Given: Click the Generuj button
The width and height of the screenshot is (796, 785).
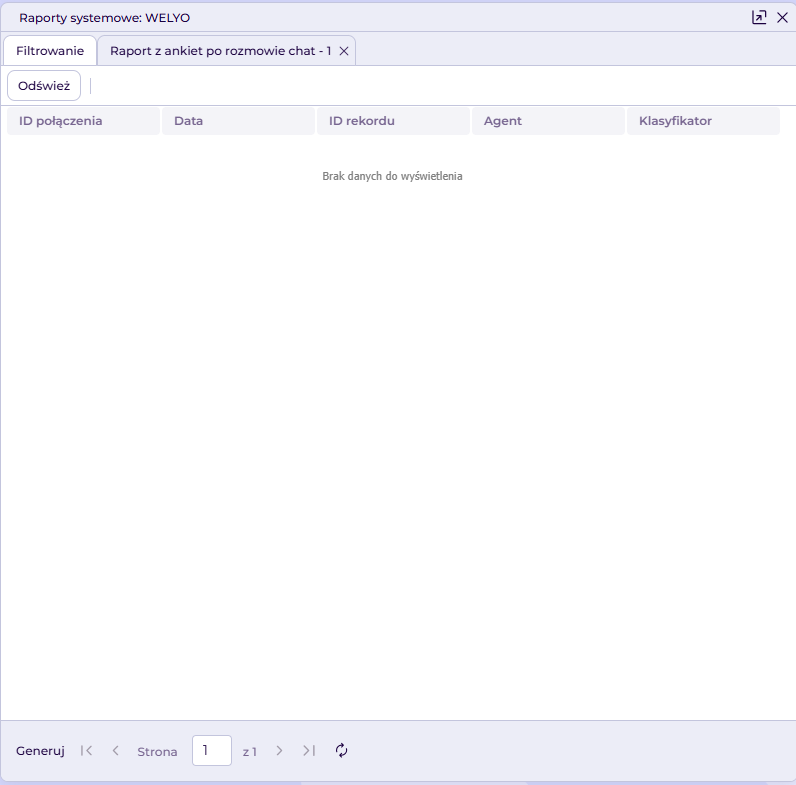Looking at the screenshot, I should [x=40, y=750].
